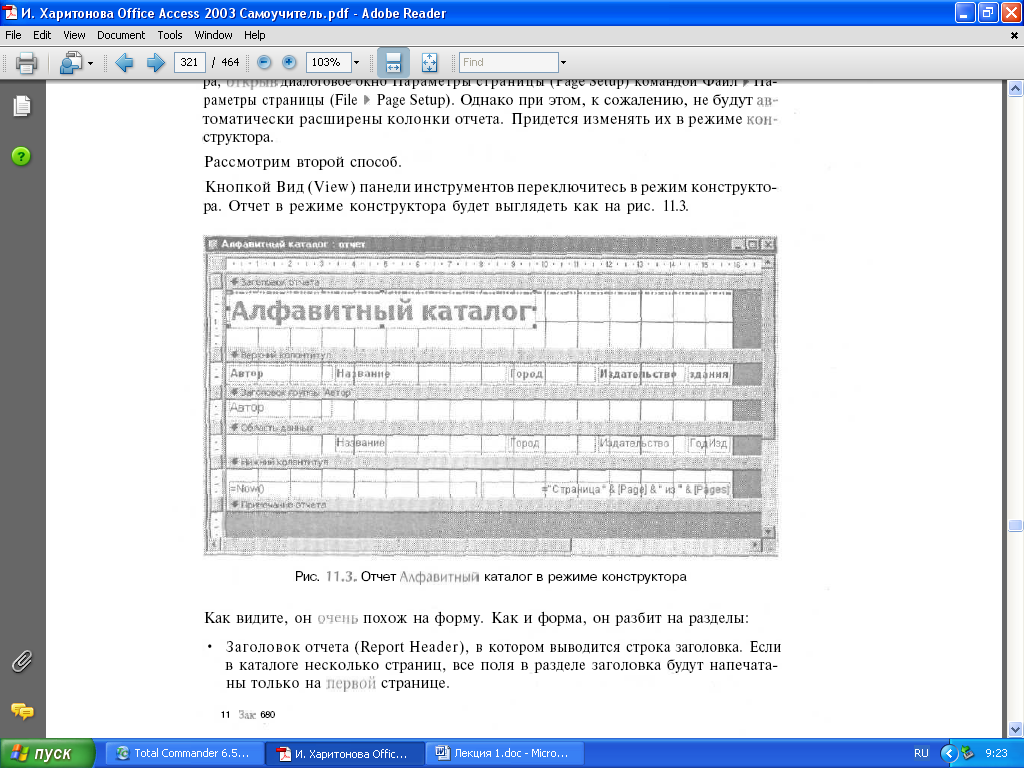Viewport: 1024px width, 768px height.
Task: Click the vertical scrollbar down arrow
Action: [1015, 729]
